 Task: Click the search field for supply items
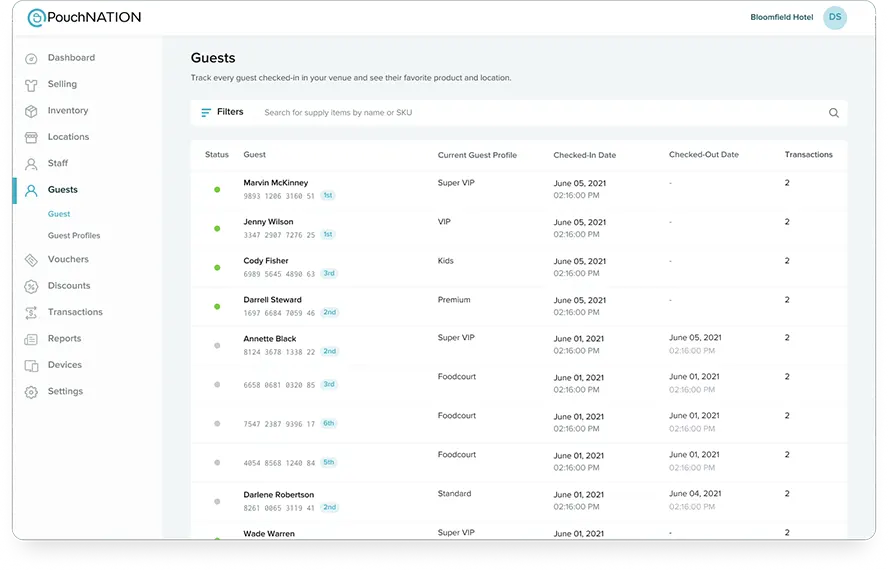[x=540, y=113]
